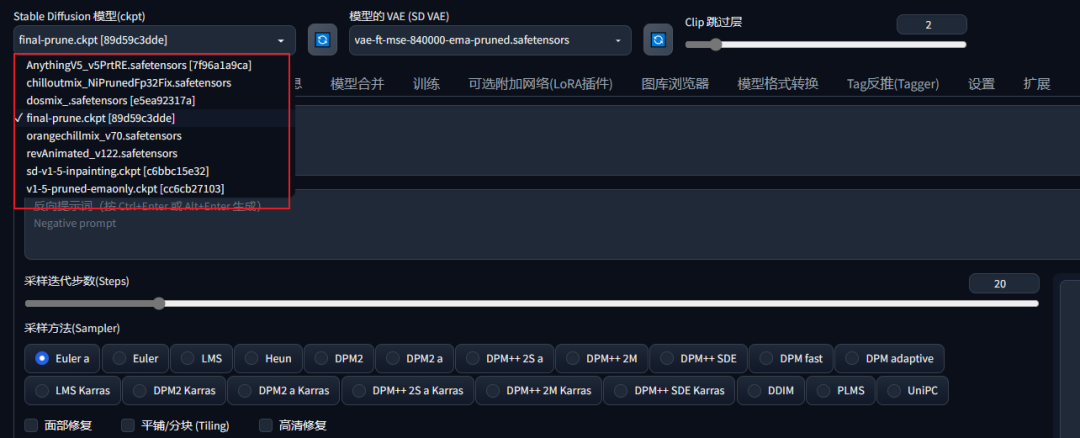The image size is (1080, 438).
Task: Click the Clip skip value field
Action: [931, 25]
